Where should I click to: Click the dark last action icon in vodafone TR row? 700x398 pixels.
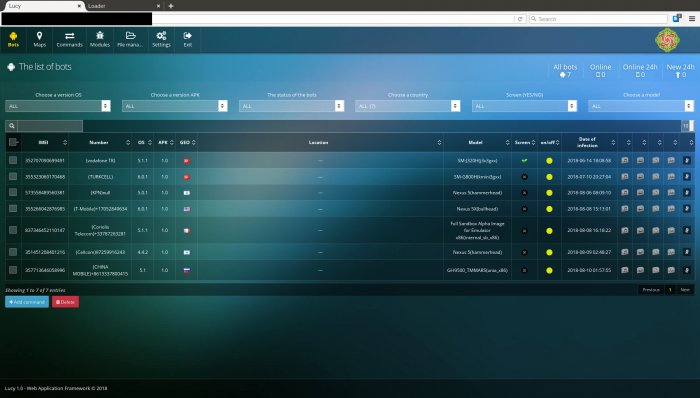click(x=687, y=160)
